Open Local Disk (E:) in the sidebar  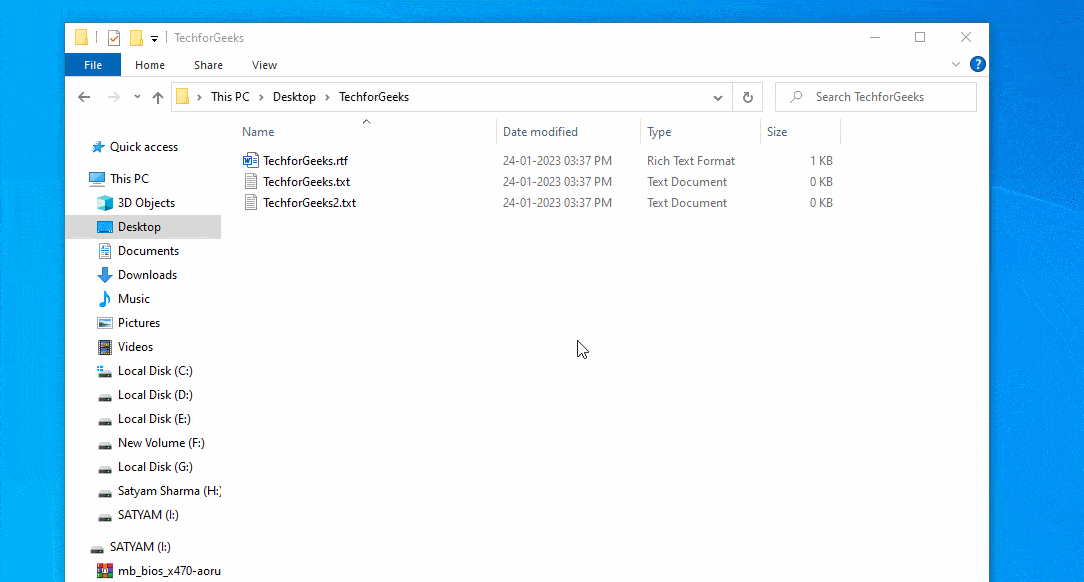pos(154,419)
